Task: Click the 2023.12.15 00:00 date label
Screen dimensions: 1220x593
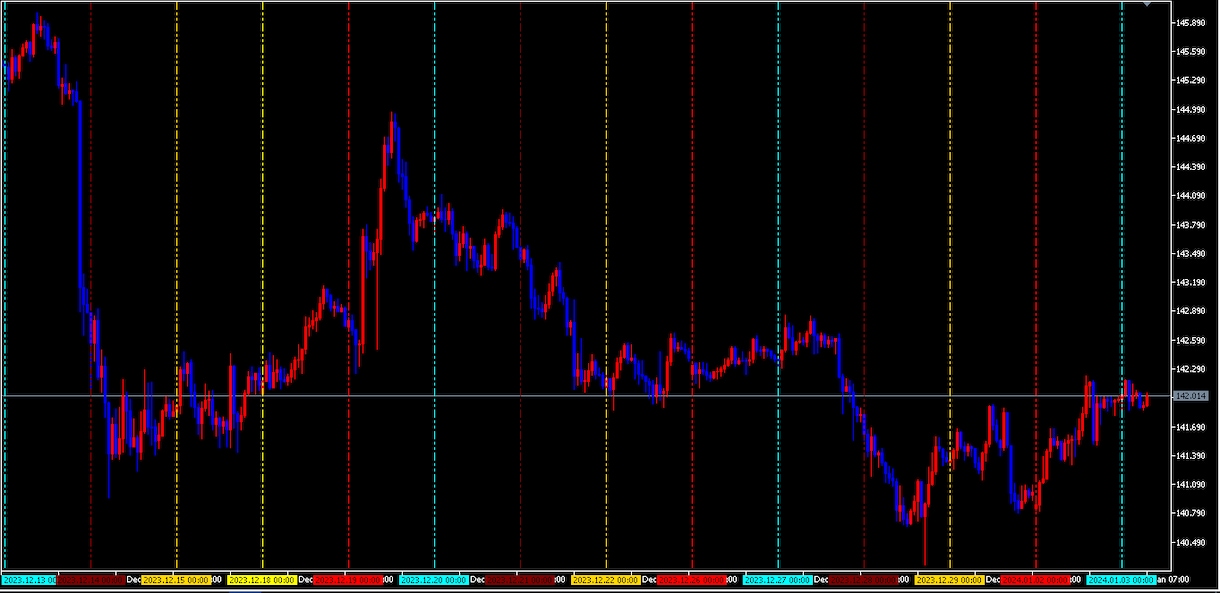Action: (177, 579)
